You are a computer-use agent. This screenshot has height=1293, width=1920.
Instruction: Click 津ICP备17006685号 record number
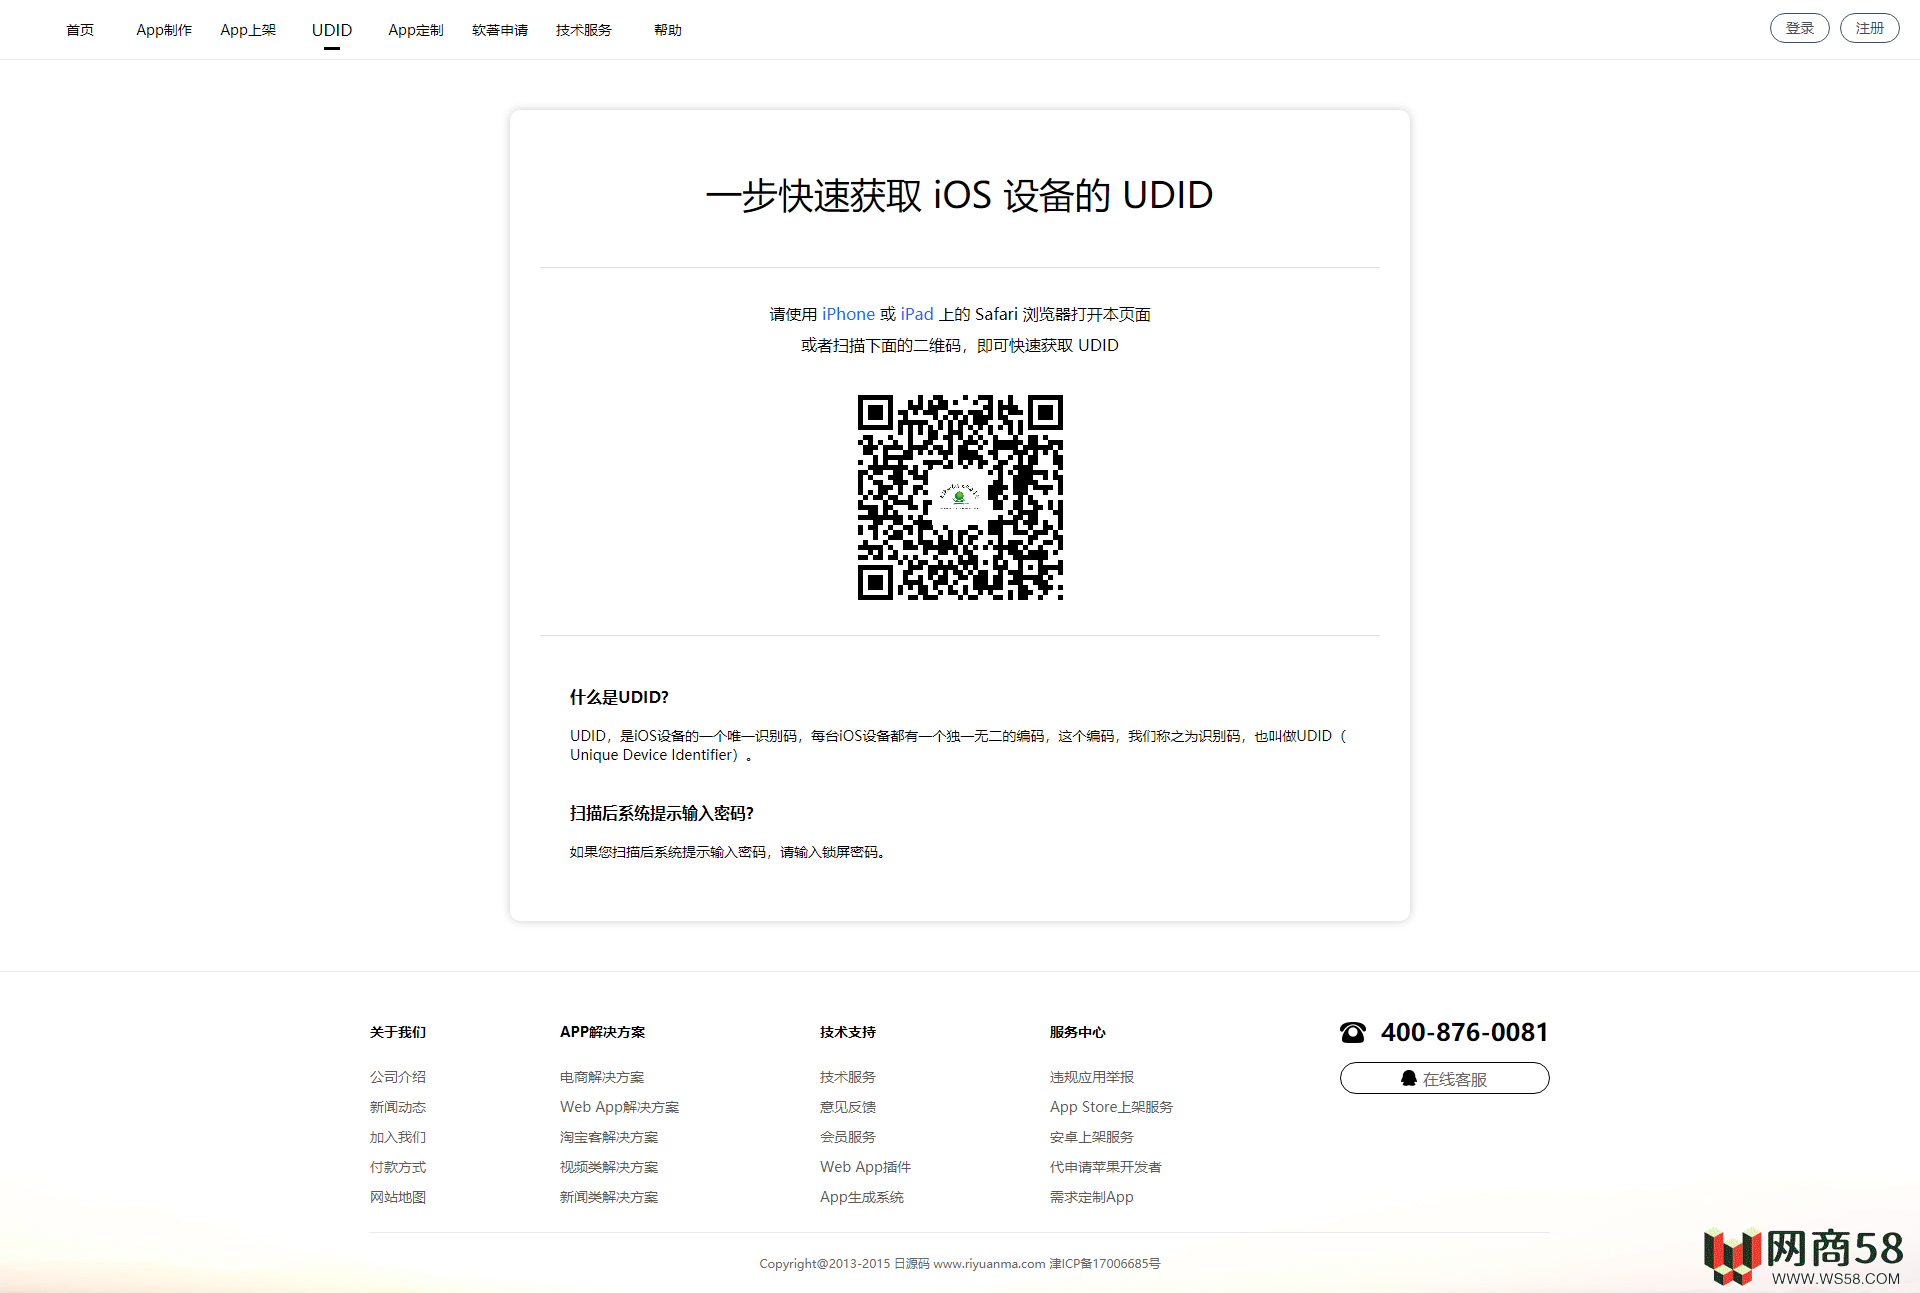(1105, 1264)
